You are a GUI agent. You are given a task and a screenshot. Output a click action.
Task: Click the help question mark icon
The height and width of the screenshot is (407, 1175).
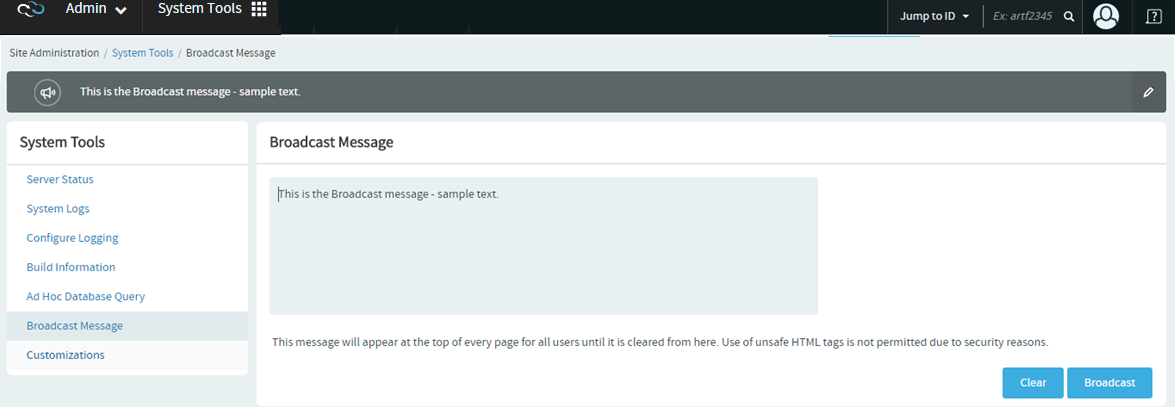pyautogui.click(x=1154, y=16)
